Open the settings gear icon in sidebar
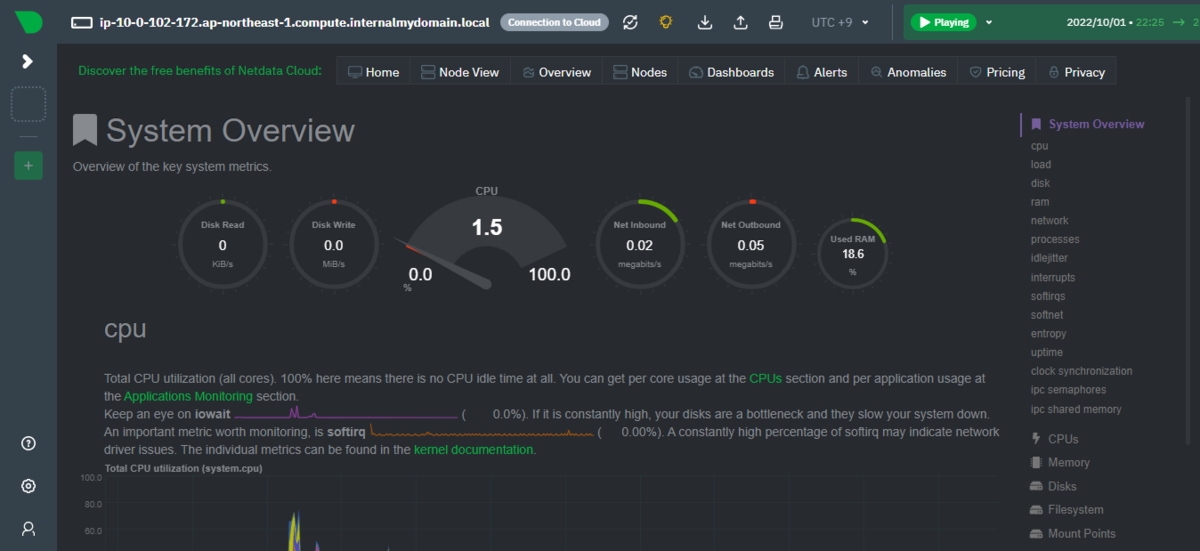This screenshot has height=551, width=1200. [x=28, y=486]
